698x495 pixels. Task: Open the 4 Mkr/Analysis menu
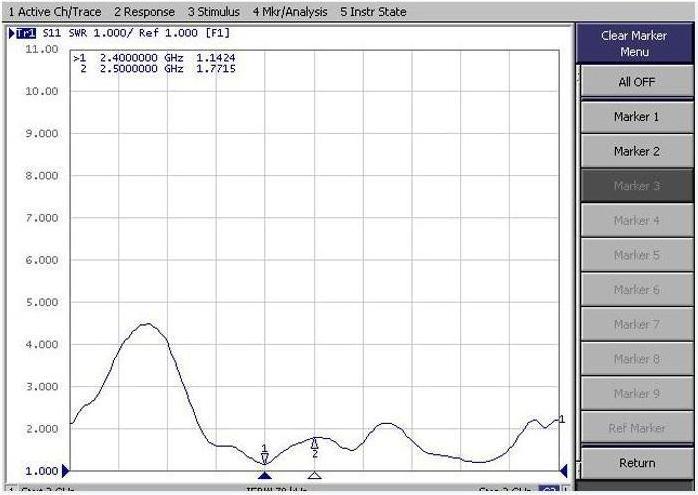tap(290, 12)
